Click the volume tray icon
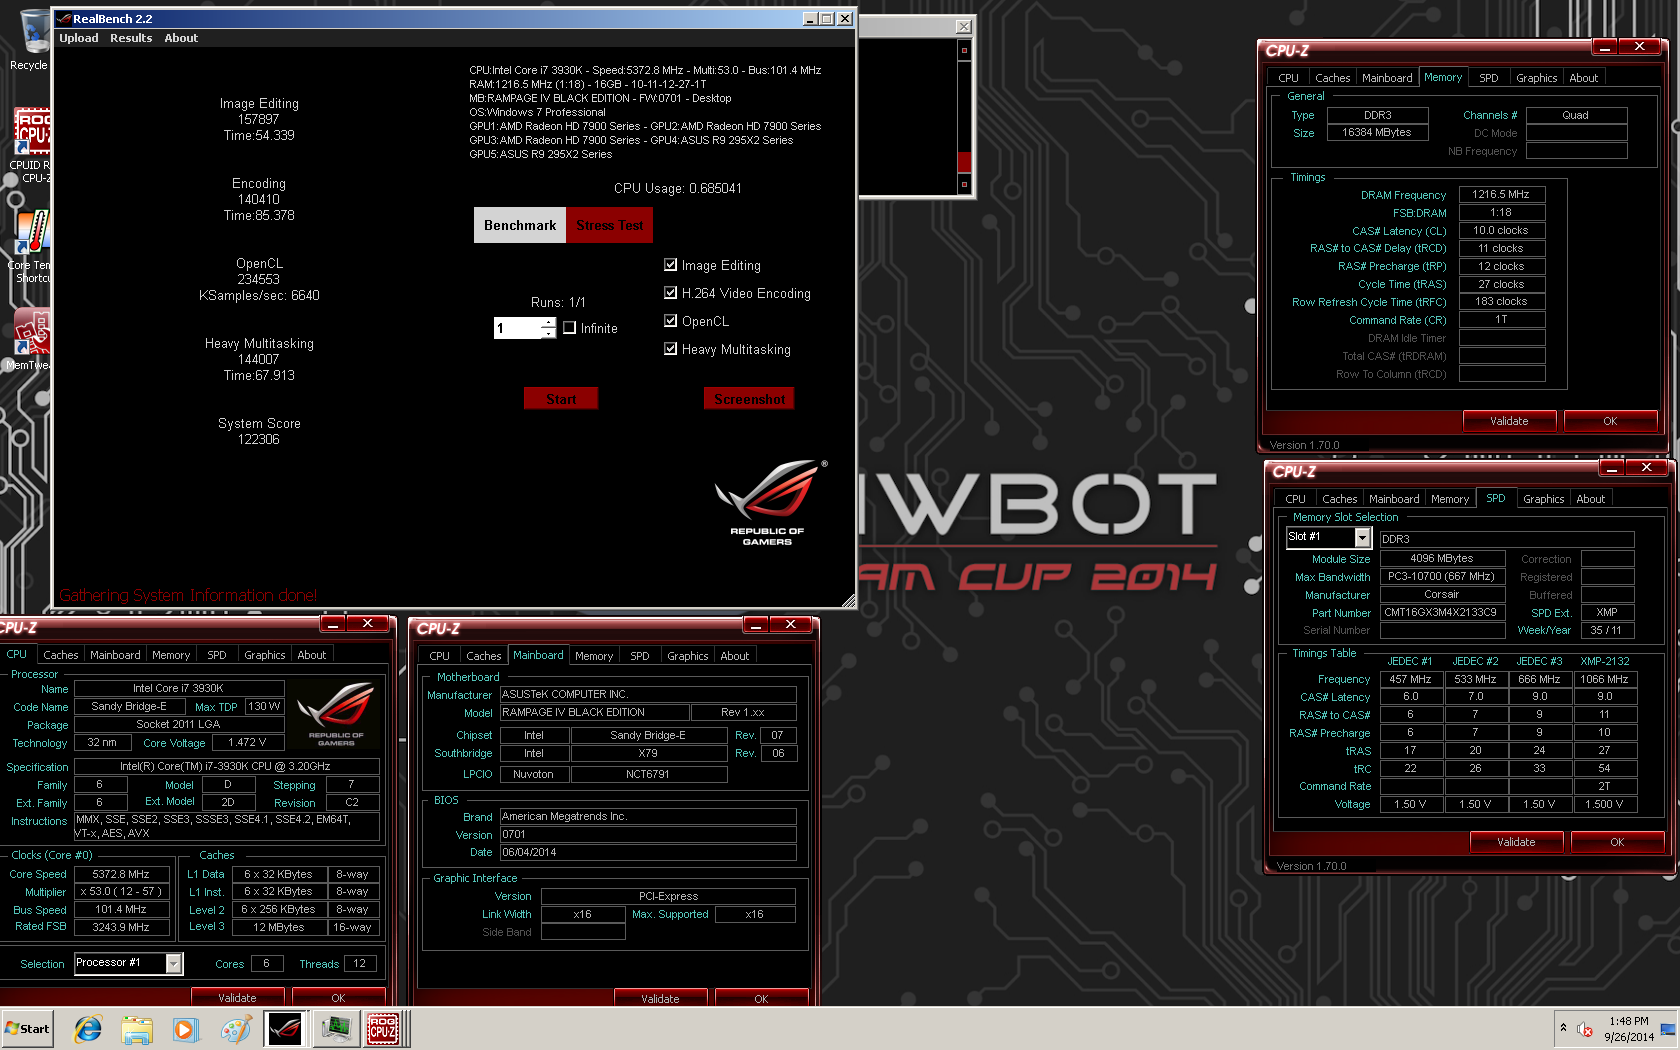 point(1585,1029)
